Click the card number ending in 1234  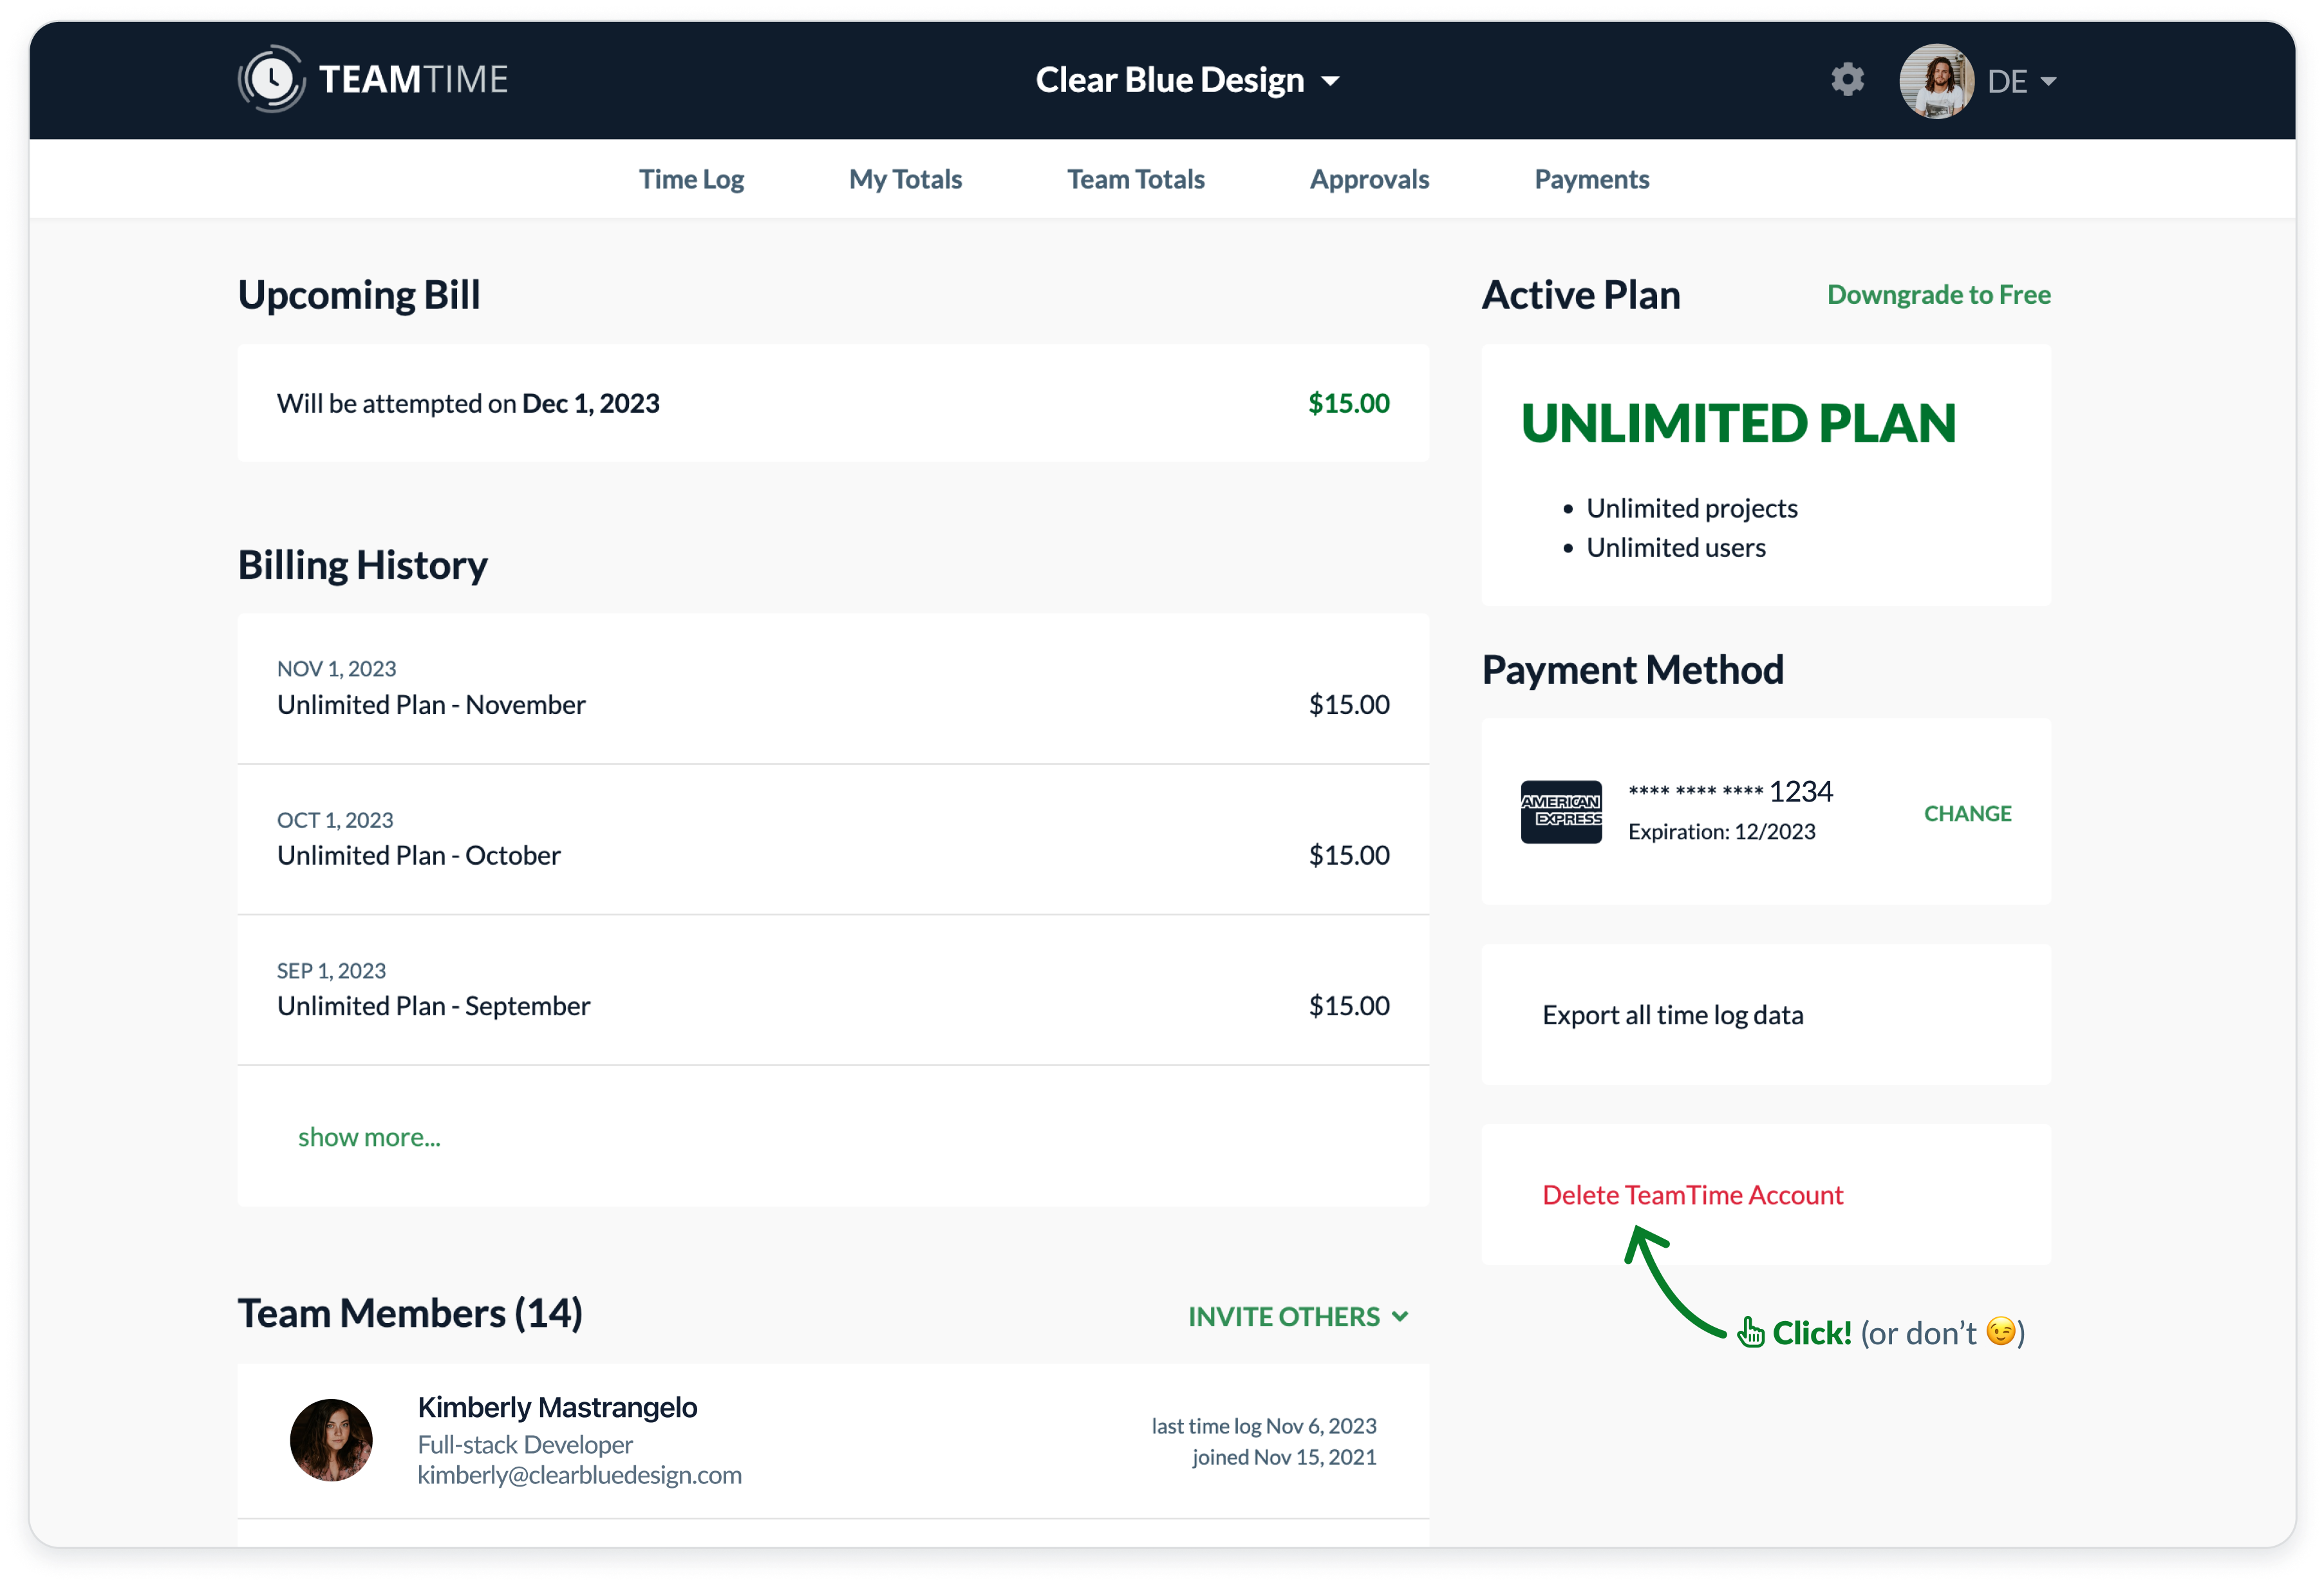[1730, 792]
